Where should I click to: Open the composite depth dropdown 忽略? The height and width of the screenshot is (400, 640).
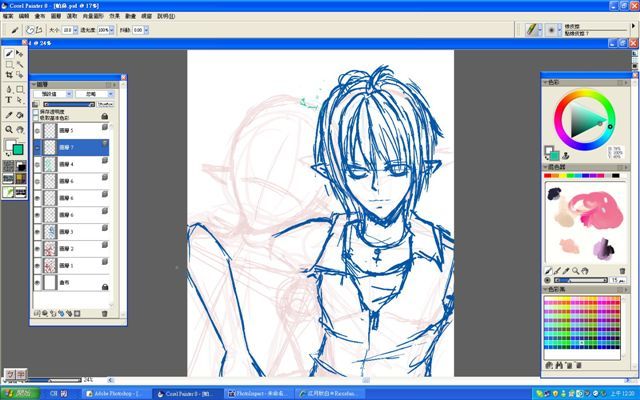(95, 94)
